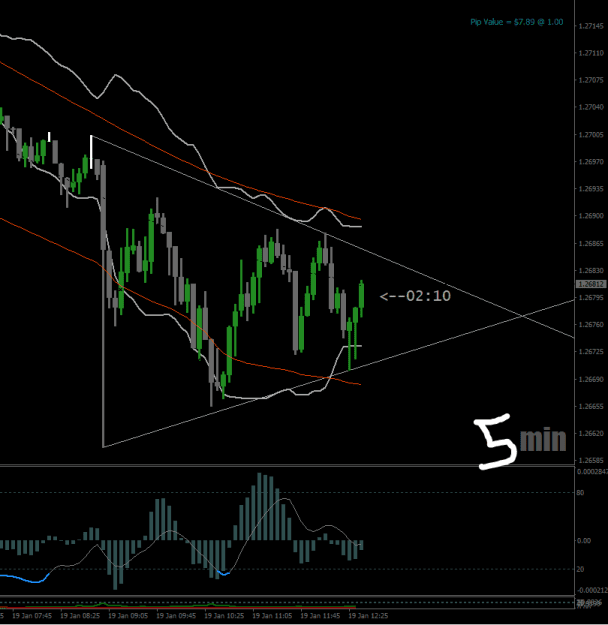Click the 19 Jan 10:25 time label
This screenshot has width=608, height=625.
pyautogui.click(x=224, y=616)
